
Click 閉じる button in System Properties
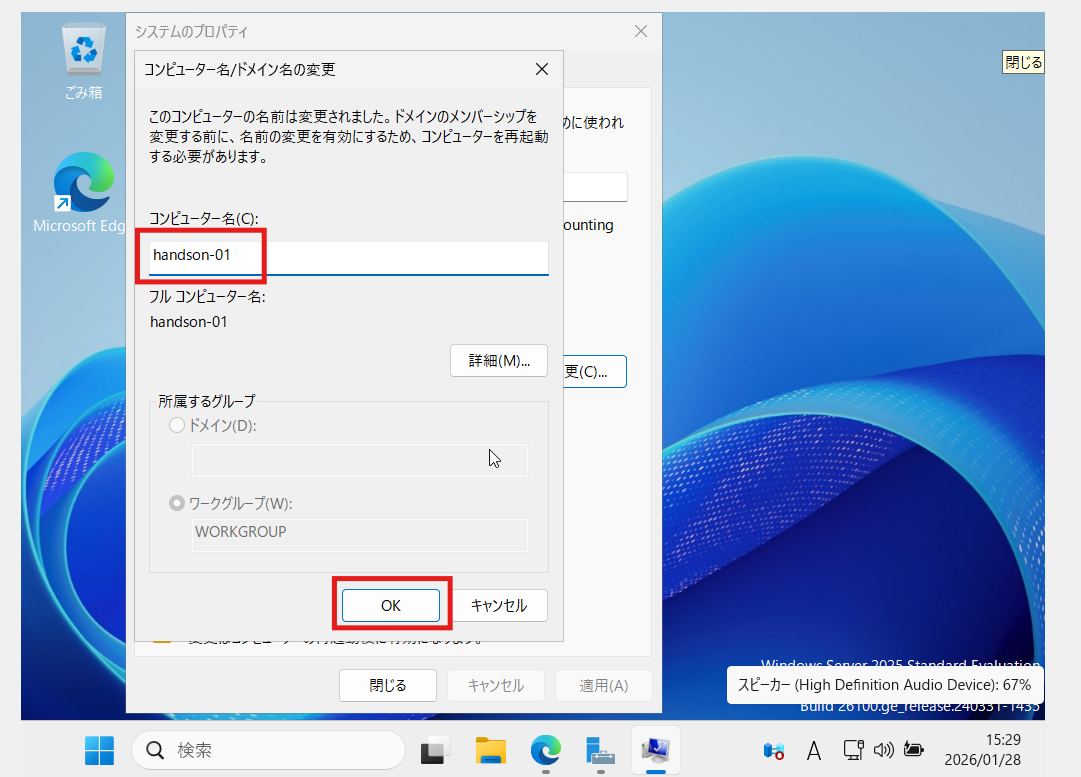click(x=387, y=685)
